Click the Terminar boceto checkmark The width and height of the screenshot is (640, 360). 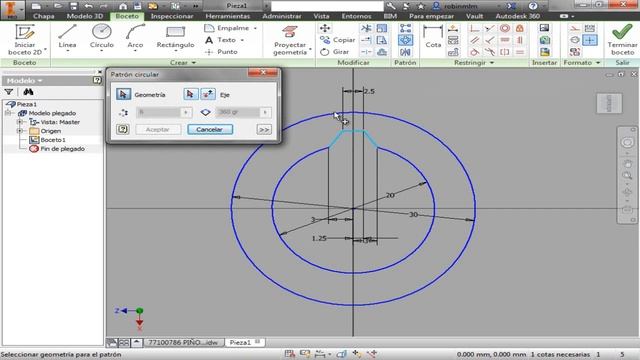622,32
